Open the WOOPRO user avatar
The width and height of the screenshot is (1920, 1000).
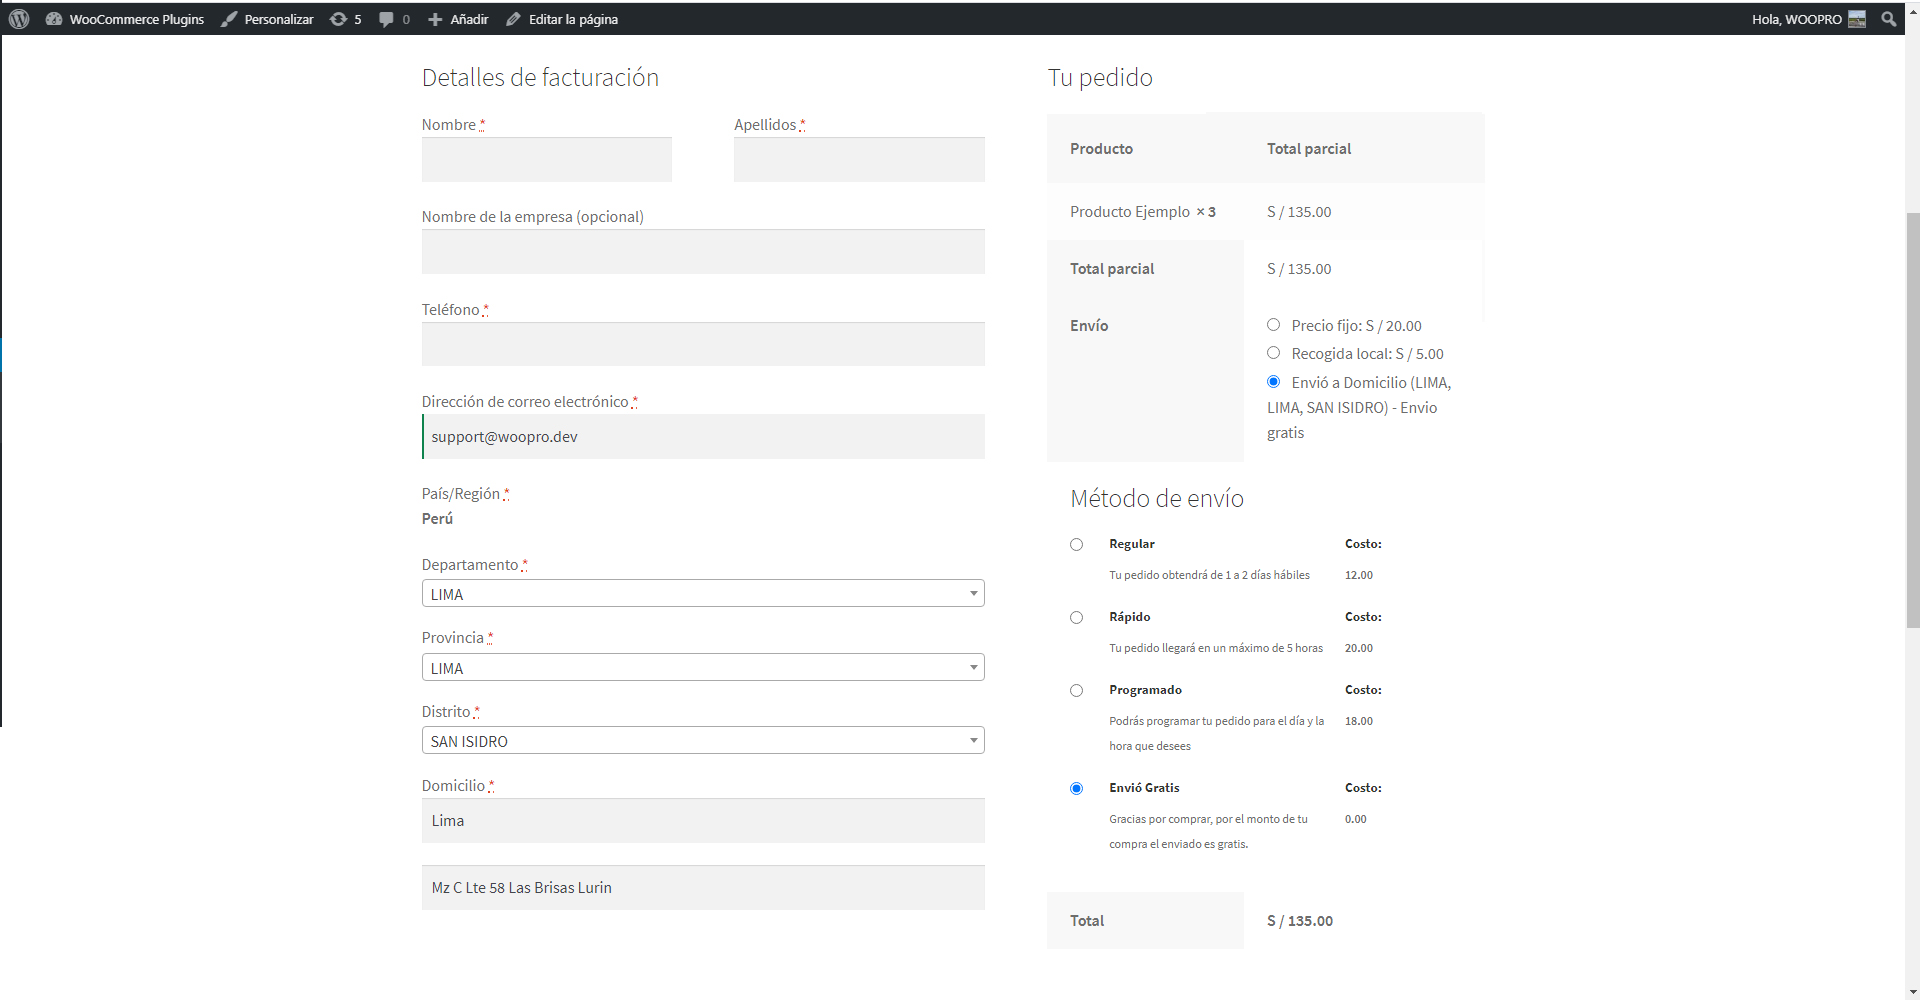click(x=1857, y=19)
